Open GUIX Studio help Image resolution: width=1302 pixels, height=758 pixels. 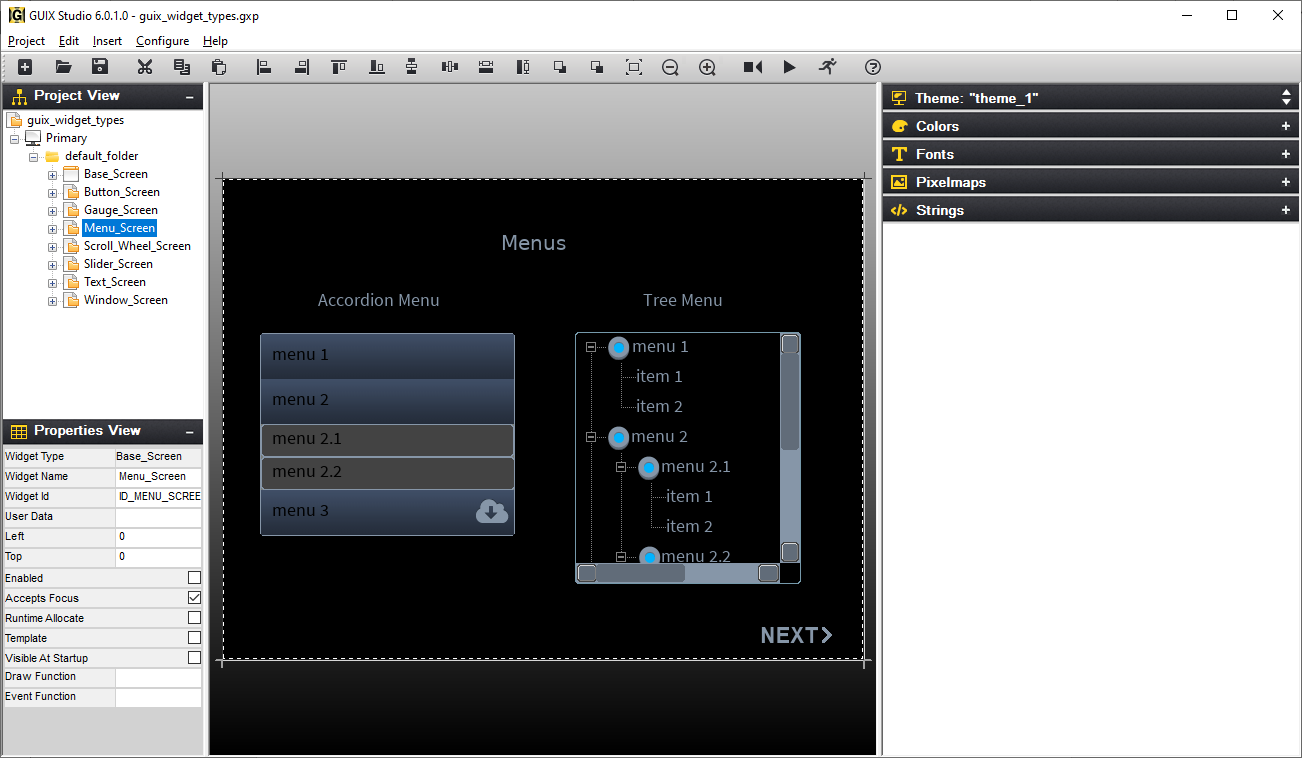pos(872,67)
